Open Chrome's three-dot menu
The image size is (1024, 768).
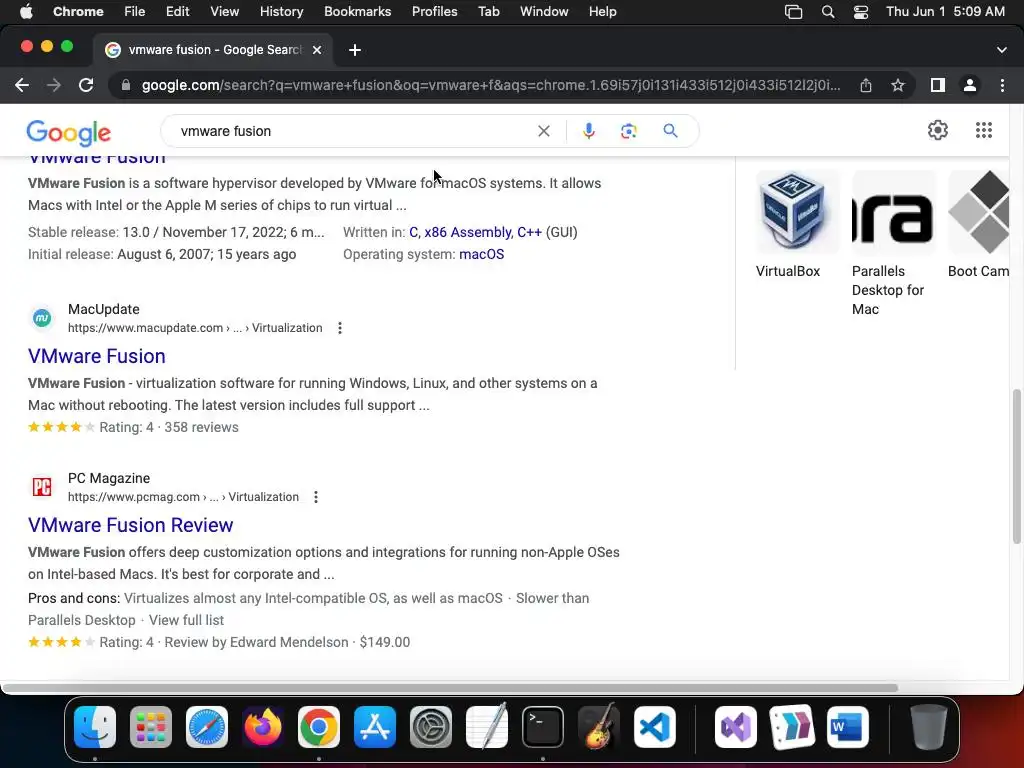pos(1002,85)
